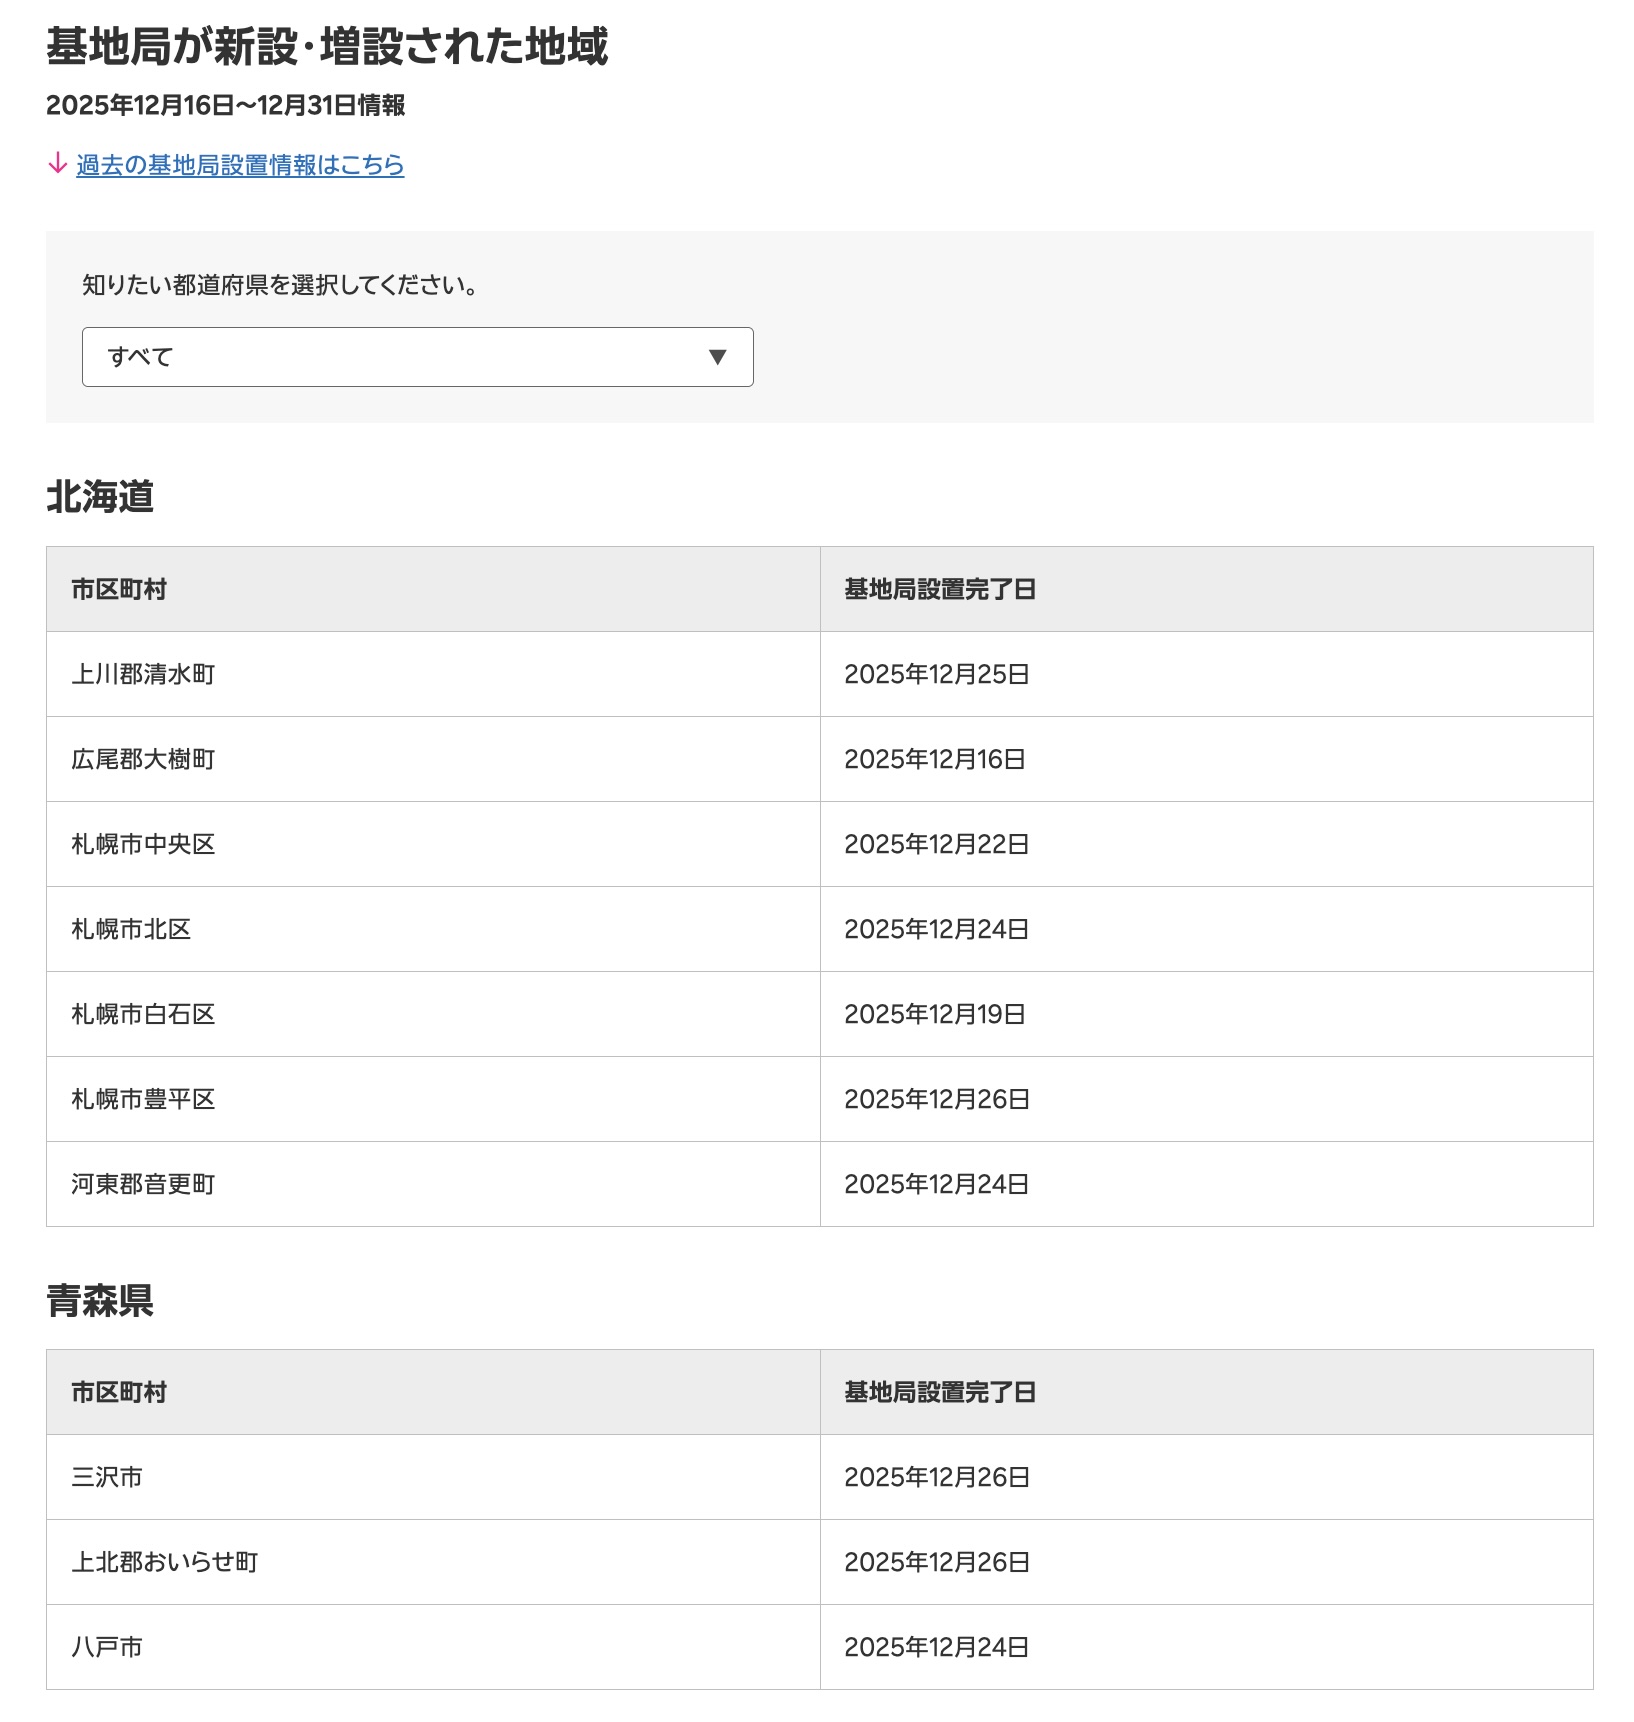Click 市区町村 header in the 青森県 table
The width and height of the screenshot is (1634, 1722).
(x=433, y=1392)
